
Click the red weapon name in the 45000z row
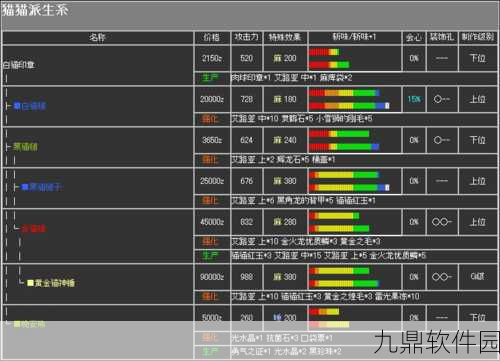click(x=33, y=228)
